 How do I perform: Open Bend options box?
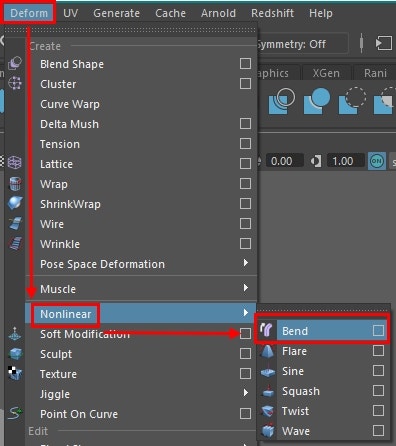(378, 331)
